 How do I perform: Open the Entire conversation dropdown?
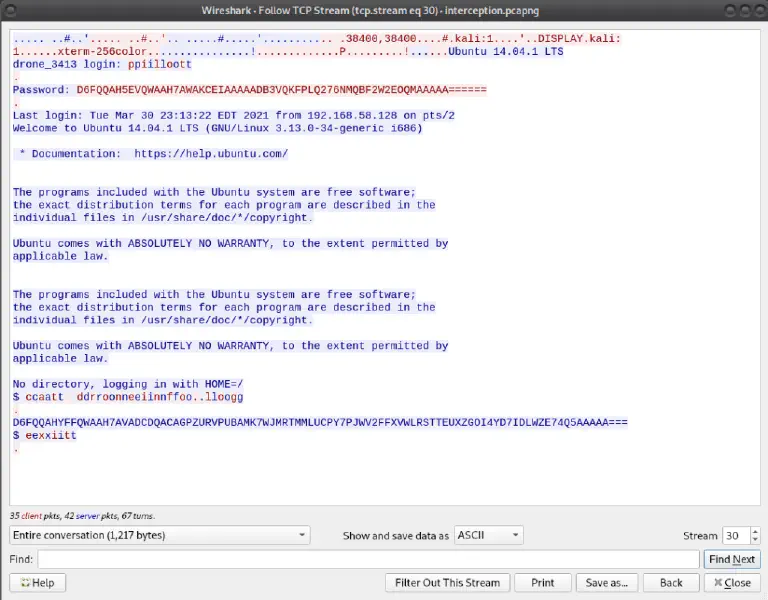160,535
